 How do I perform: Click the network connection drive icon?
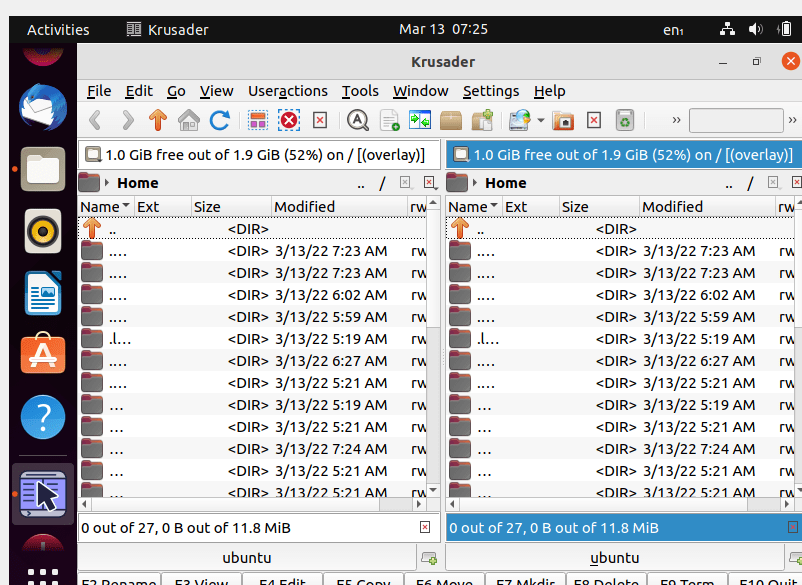[519, 121]
